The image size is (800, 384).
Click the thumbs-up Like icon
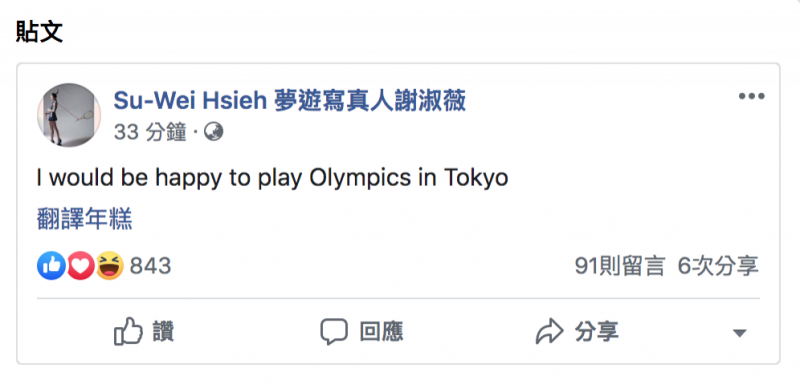(128, 331)
